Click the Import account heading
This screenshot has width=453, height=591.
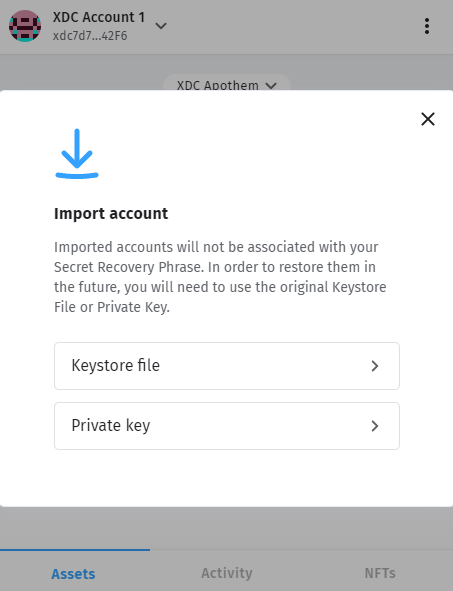tap(111, 213)
